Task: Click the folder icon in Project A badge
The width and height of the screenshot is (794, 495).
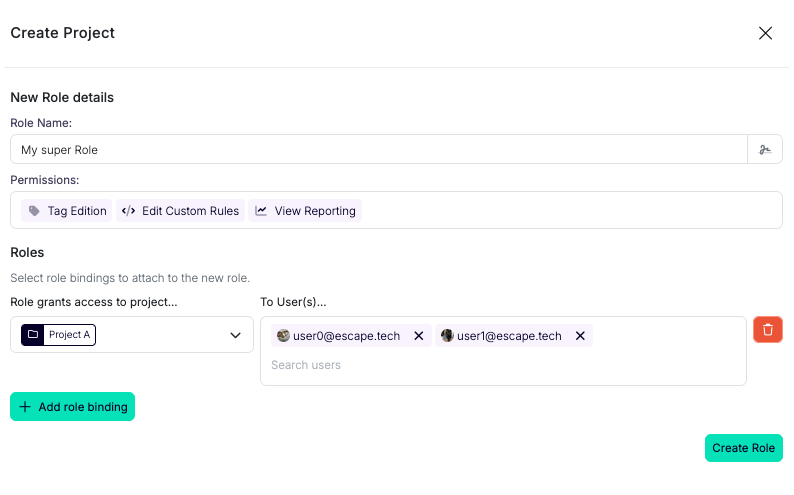Action: pyautogui.click(x=34, y=335)
